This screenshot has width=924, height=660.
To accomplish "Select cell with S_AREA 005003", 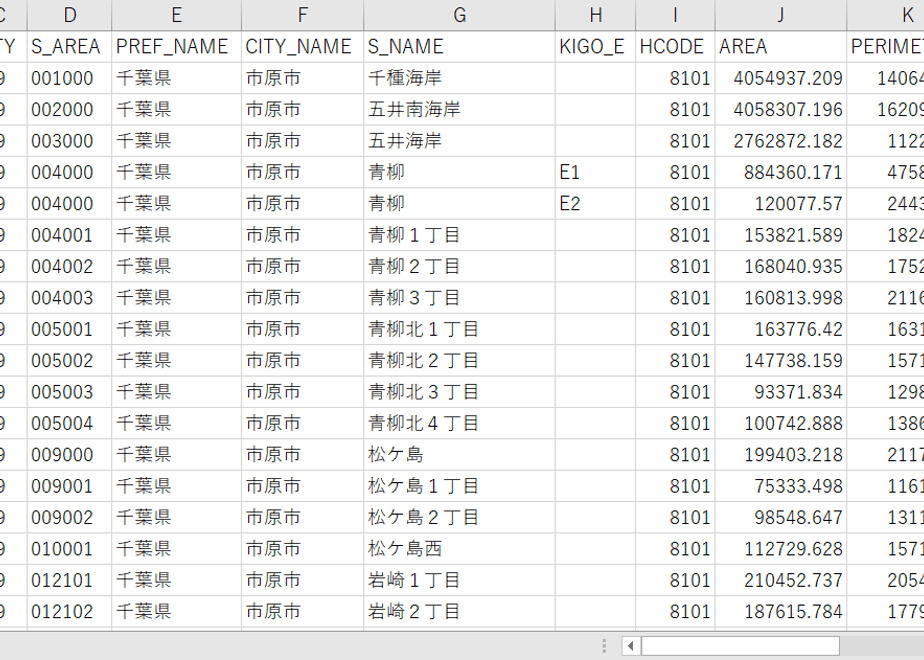I will [x=69, y=392].
